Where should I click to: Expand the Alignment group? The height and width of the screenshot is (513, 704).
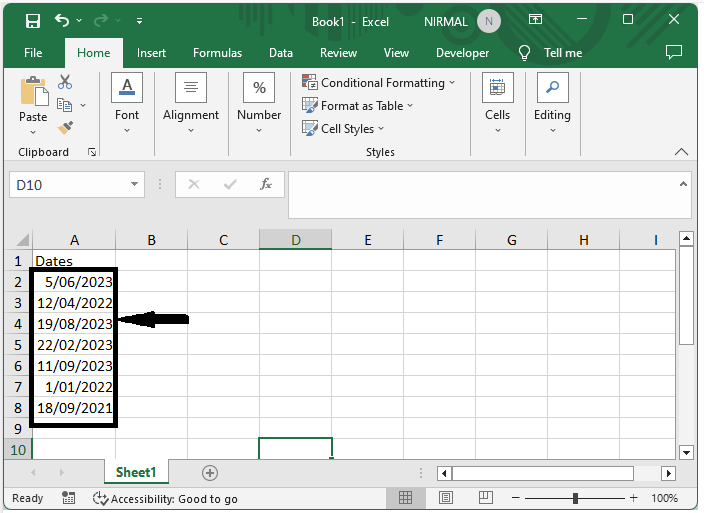click(191, 103)
